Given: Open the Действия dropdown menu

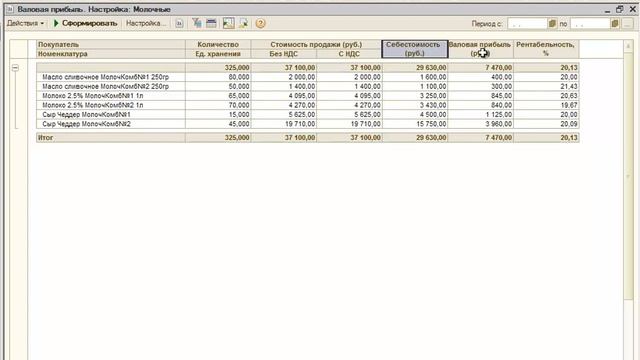Looking at the screenshot, I should tap(25, 23).
